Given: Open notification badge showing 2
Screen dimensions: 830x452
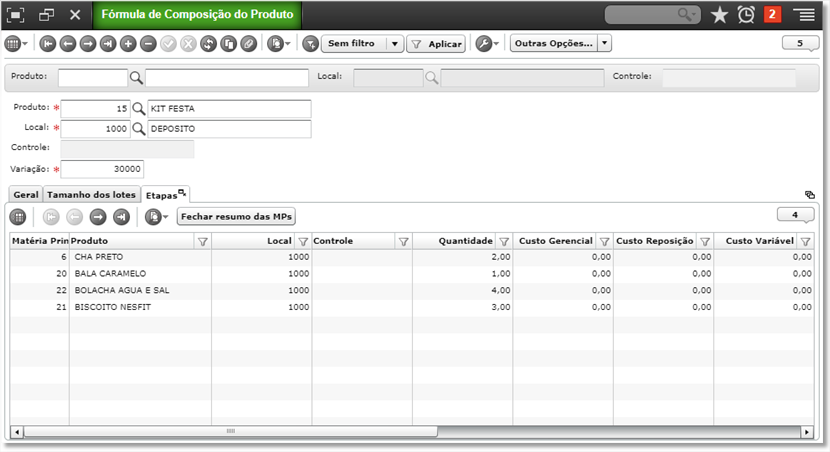Looking at the screenshot, I should (x=772, y=14).
